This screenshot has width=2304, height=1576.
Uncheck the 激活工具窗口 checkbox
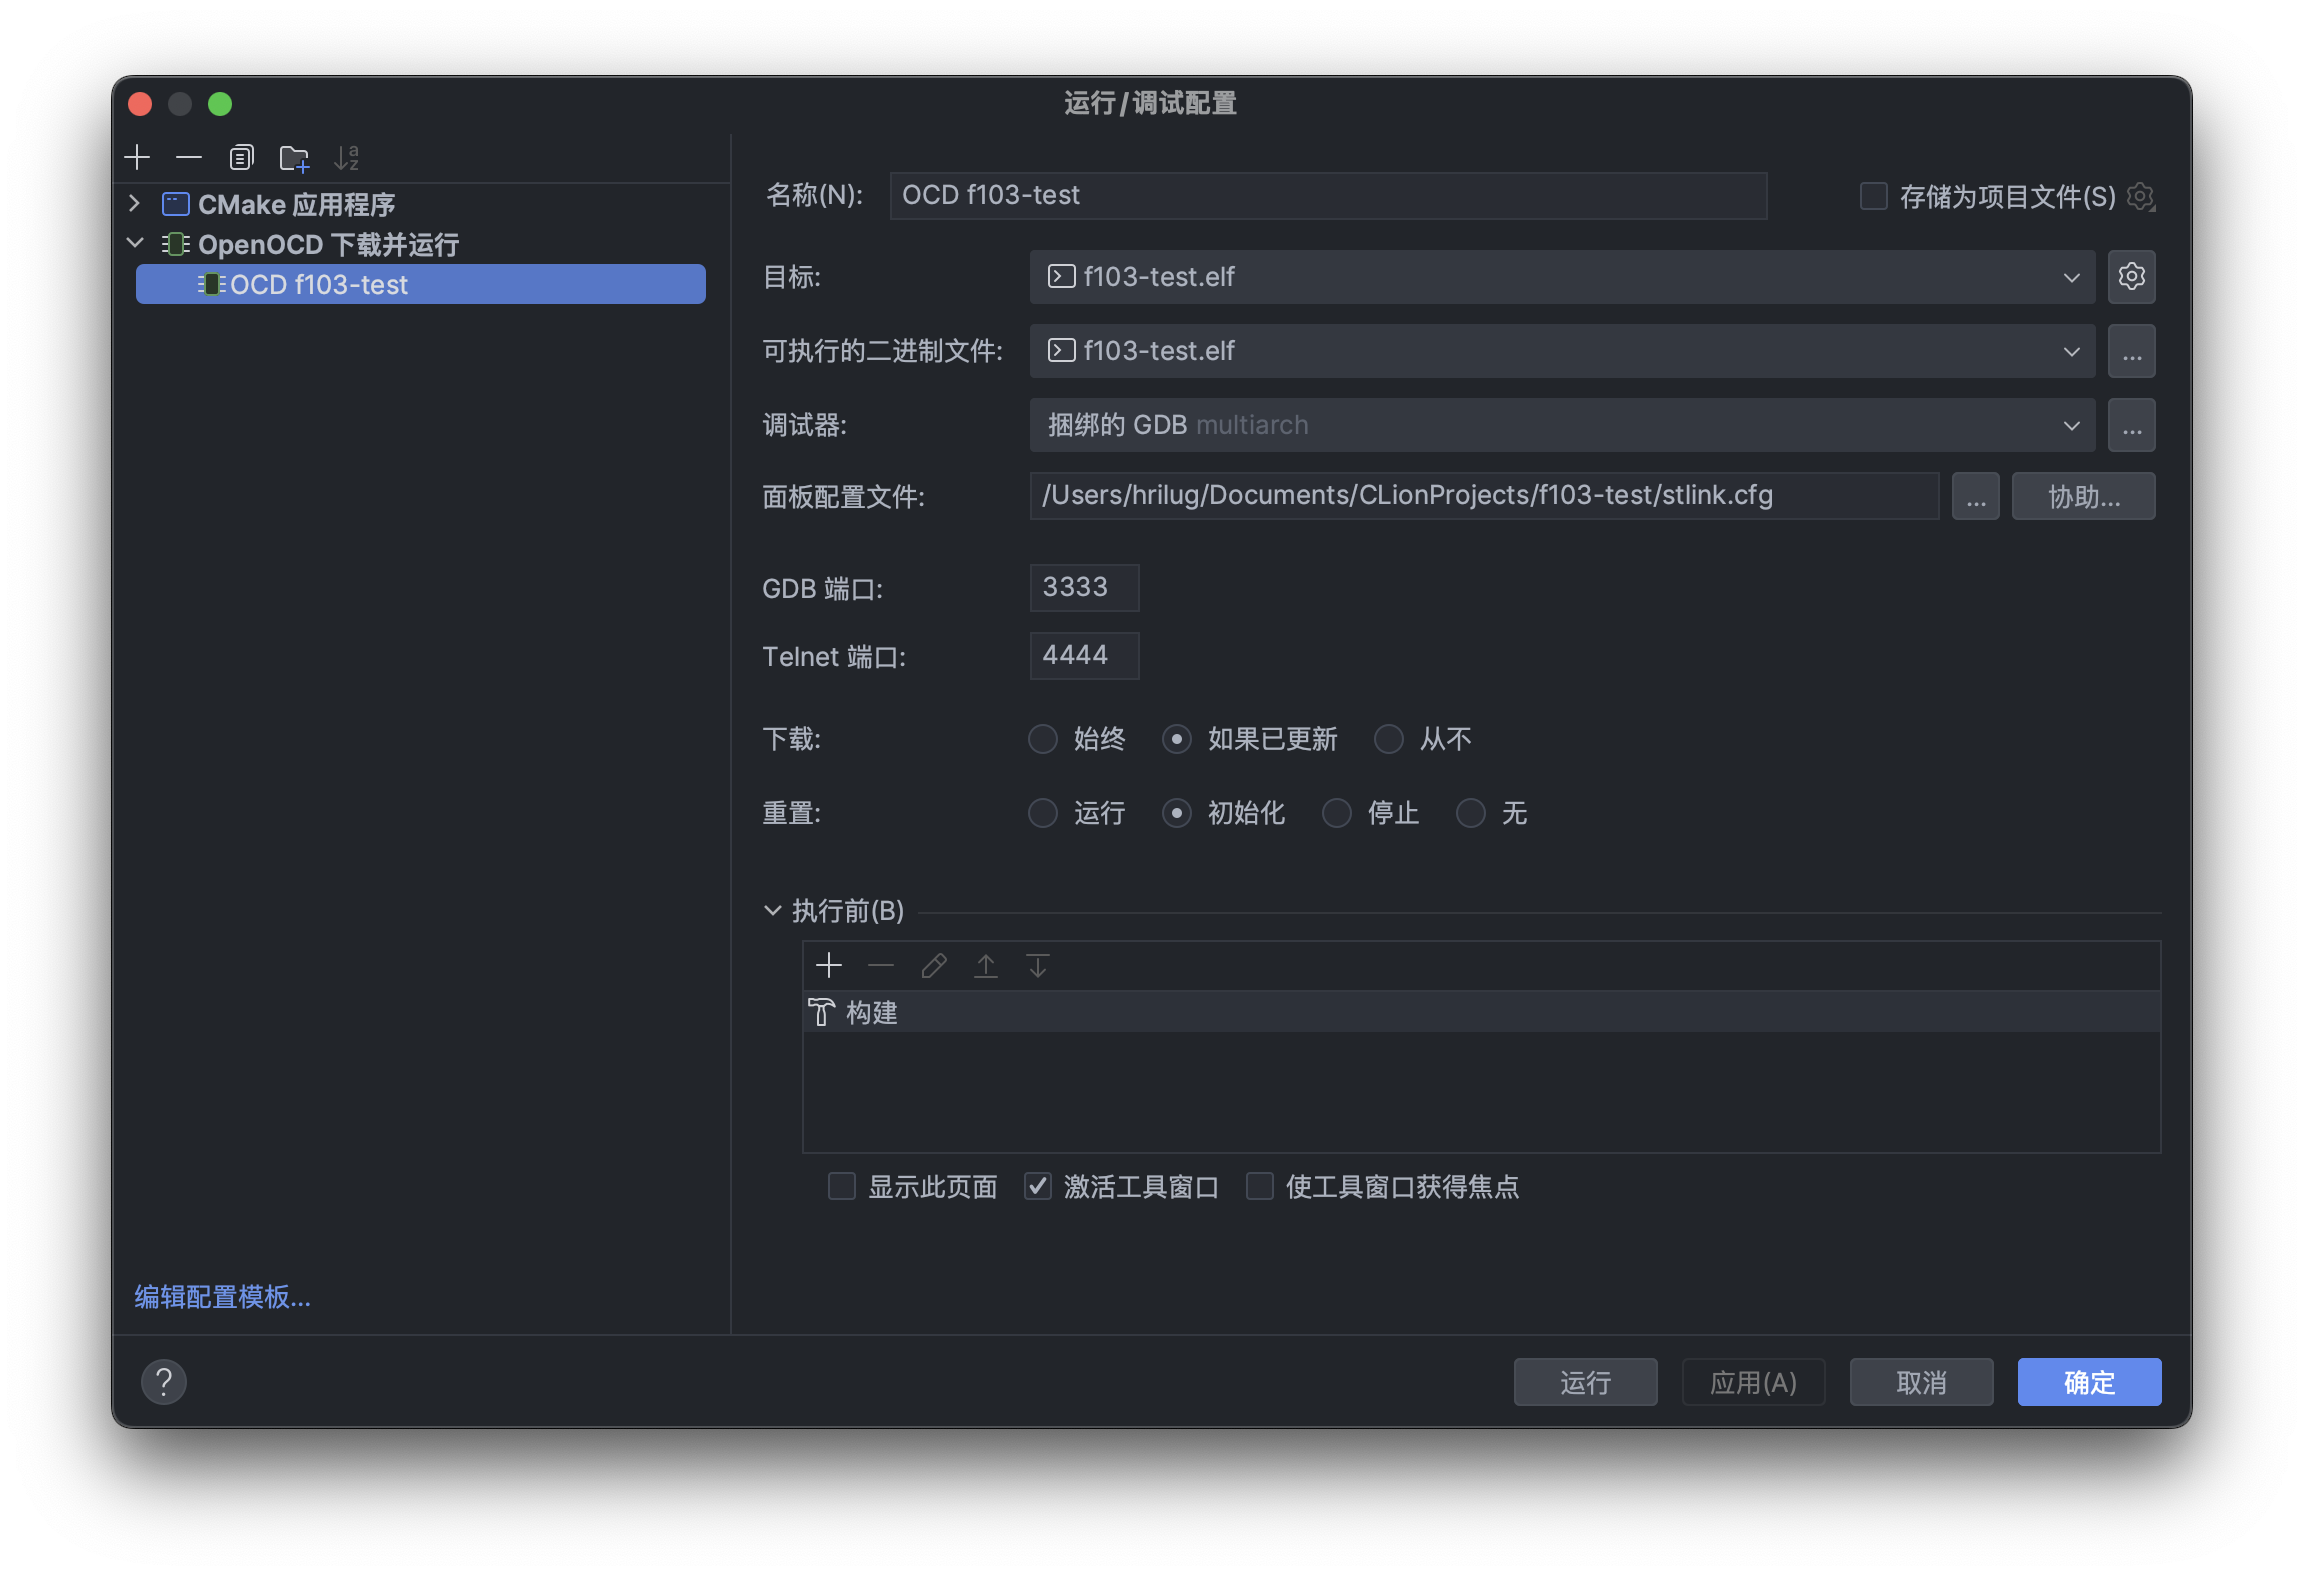[x=1038, y=1187]
